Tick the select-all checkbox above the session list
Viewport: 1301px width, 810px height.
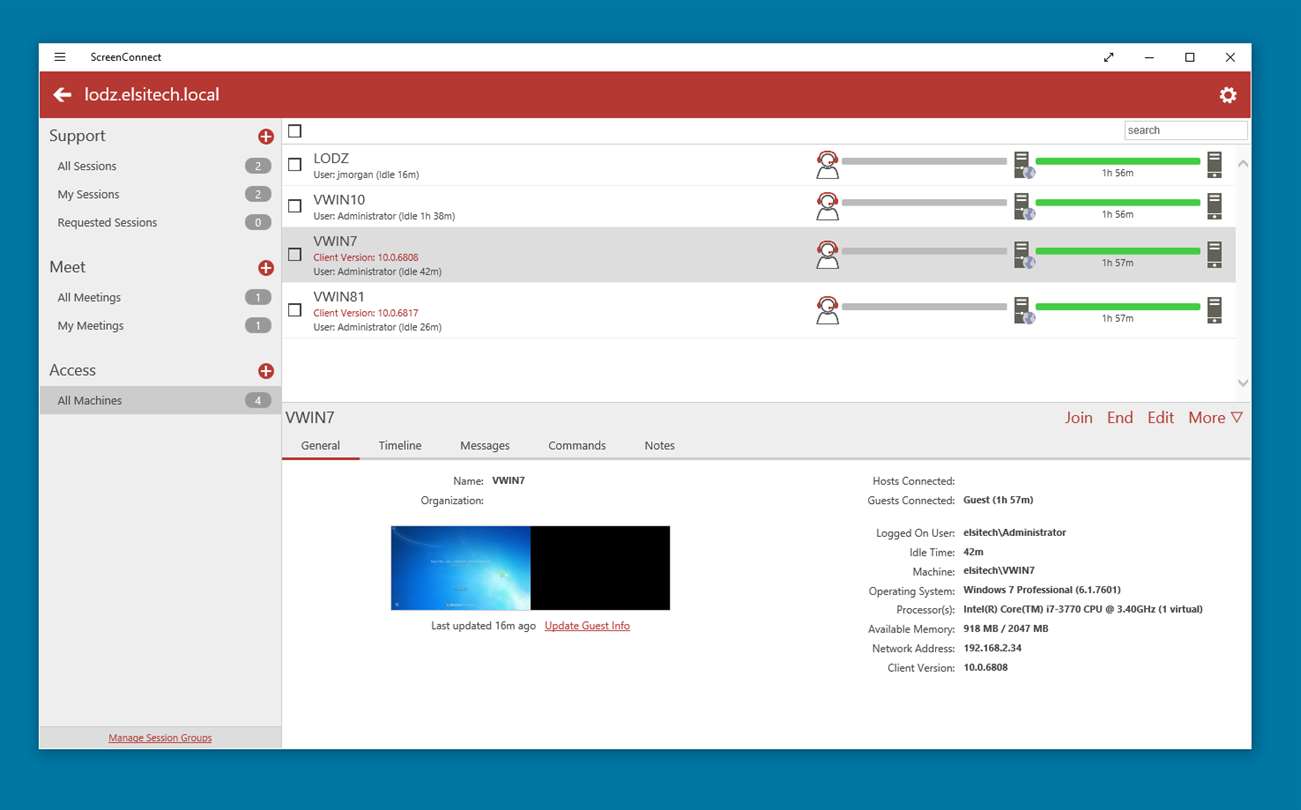tap(295, 131)
